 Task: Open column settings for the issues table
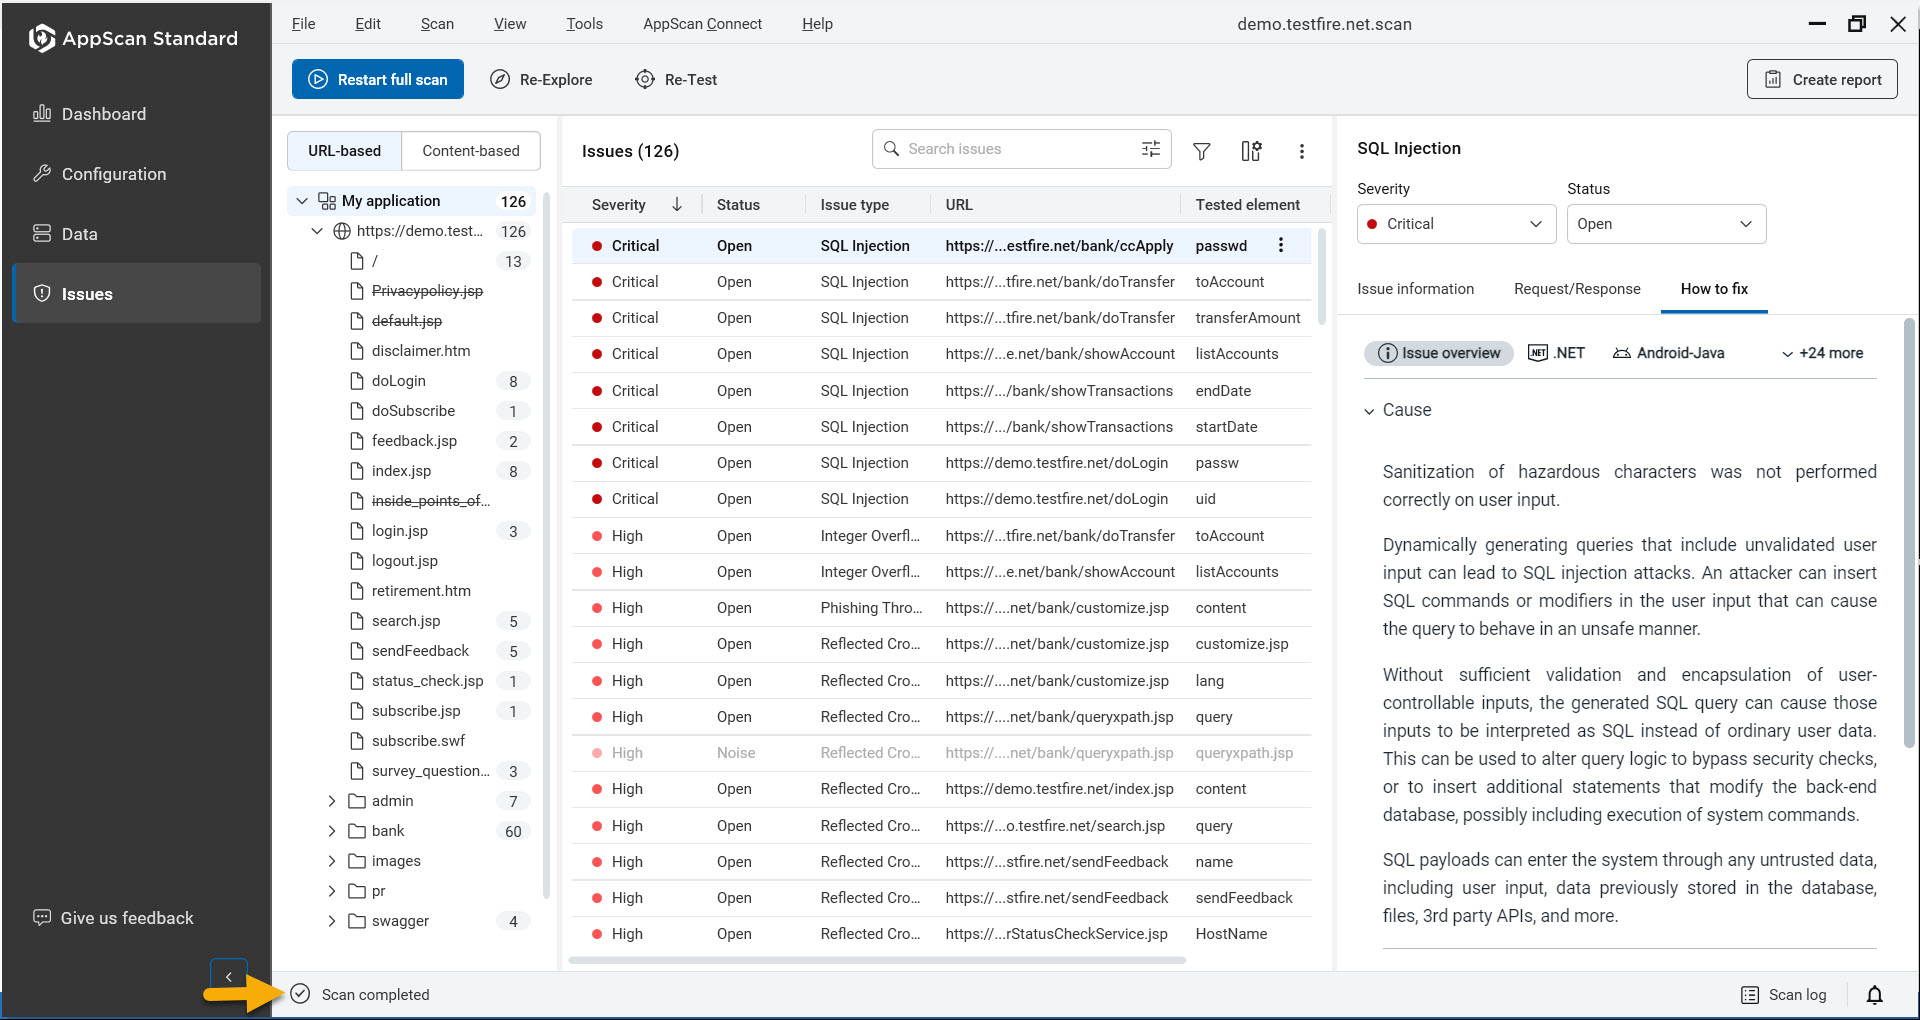1250,151
